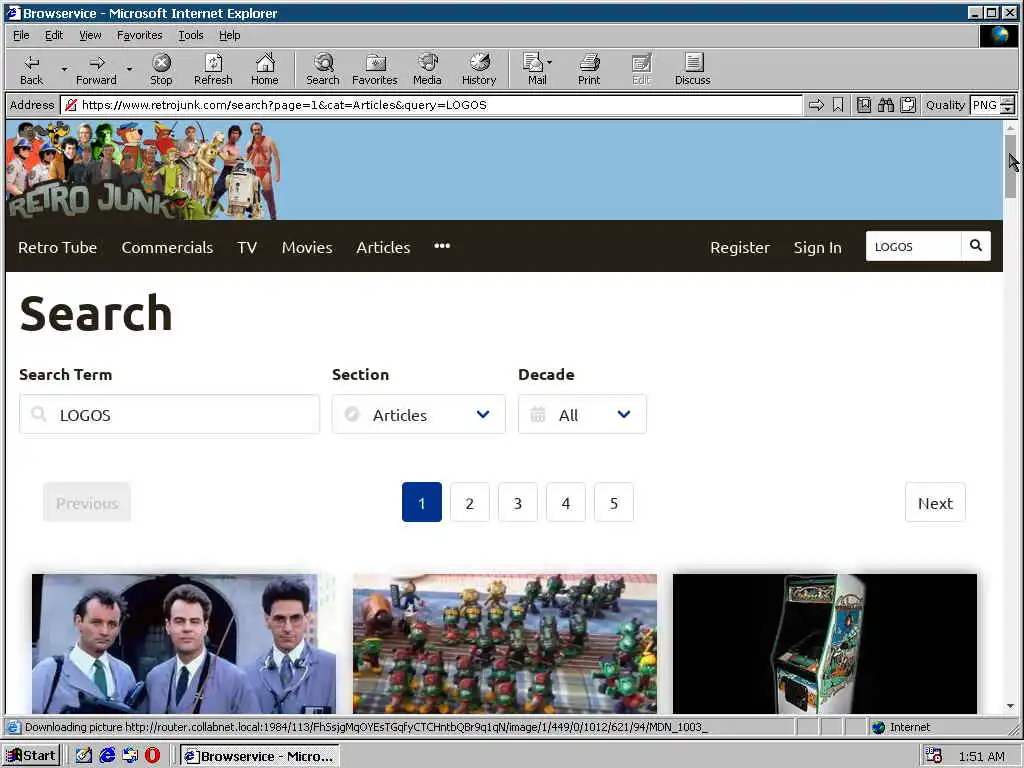
Task: Refresh the current page
Action: (x=213, y=70)
